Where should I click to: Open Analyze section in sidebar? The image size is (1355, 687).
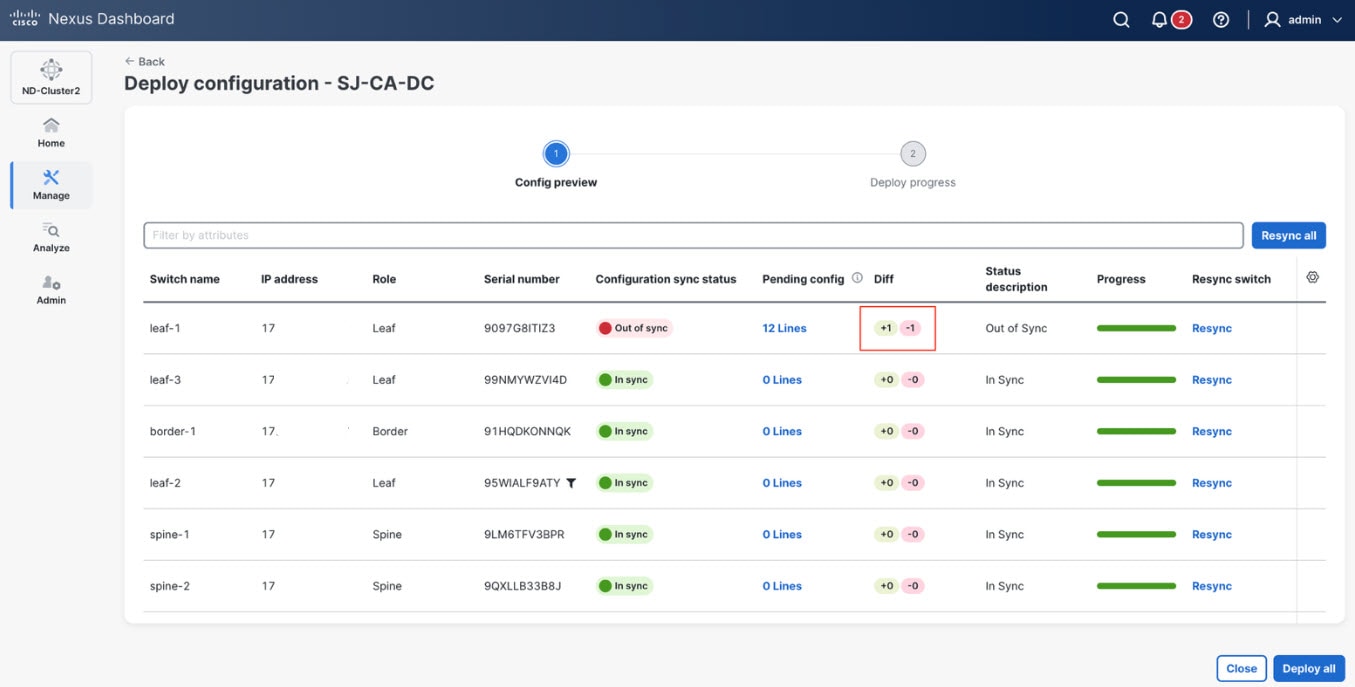tap(51, 237)
